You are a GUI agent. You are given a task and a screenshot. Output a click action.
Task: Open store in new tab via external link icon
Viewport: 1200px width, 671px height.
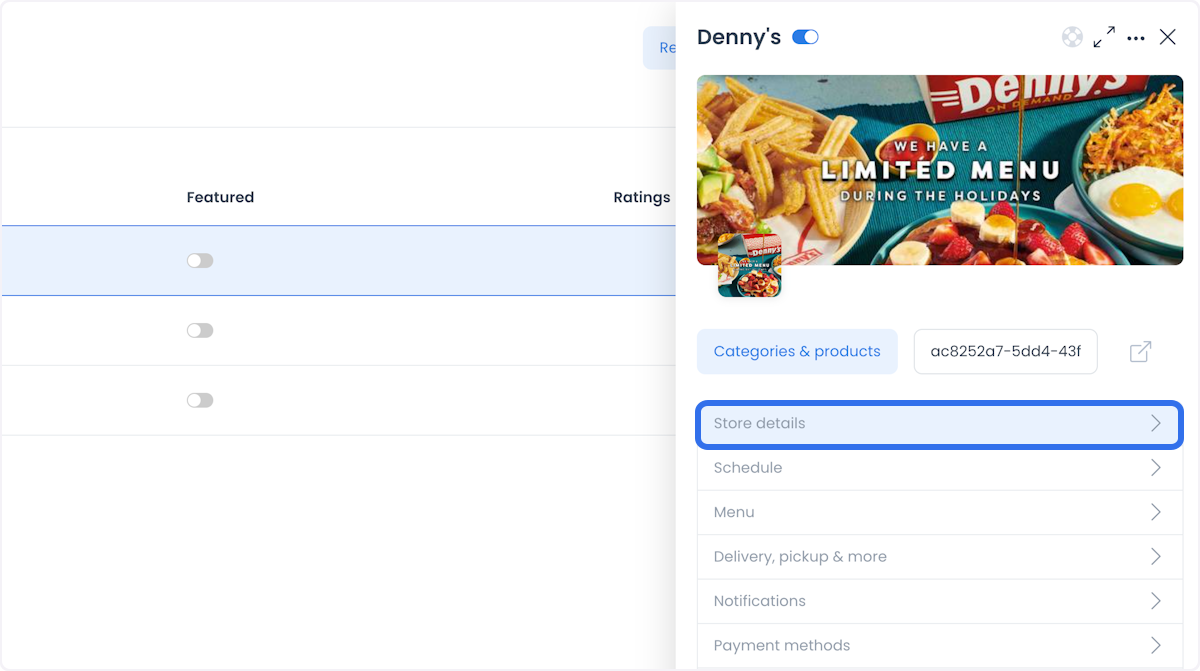[x=1140, y=352]
